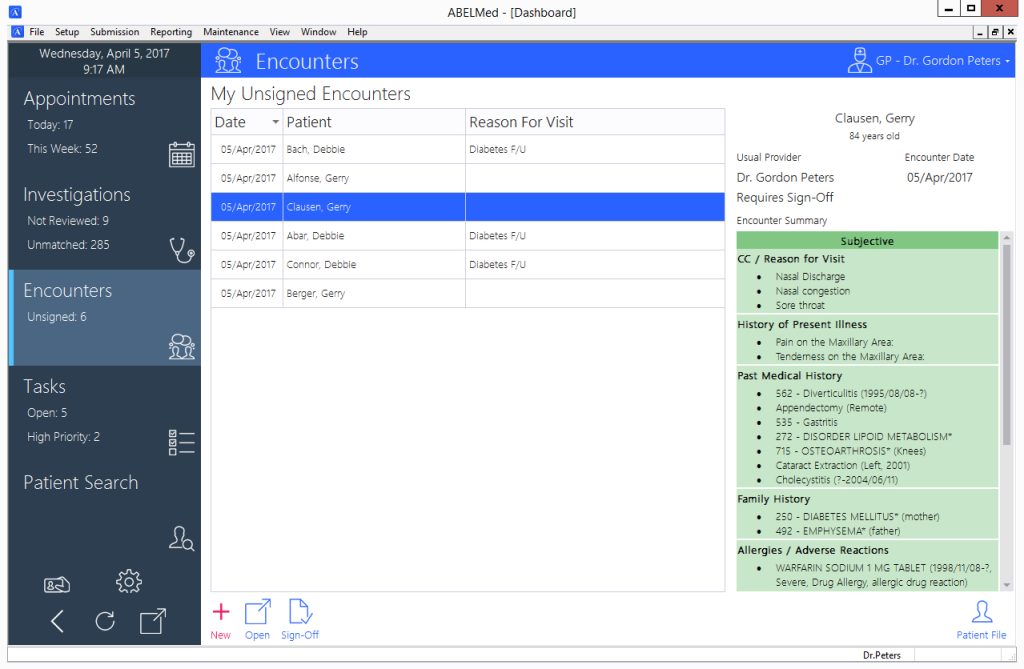Click New to create an encounter
Viewport: 1024px width, 669px height.
(x=220, y=617)
